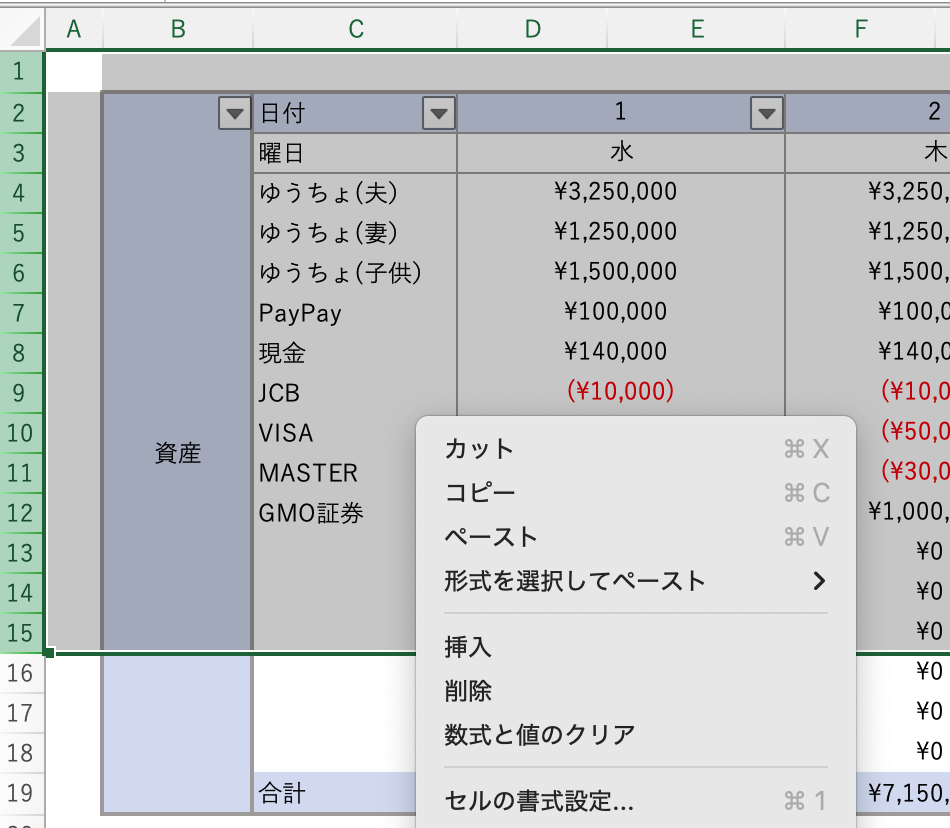Click the merged 資産 cell

(178, 453)
